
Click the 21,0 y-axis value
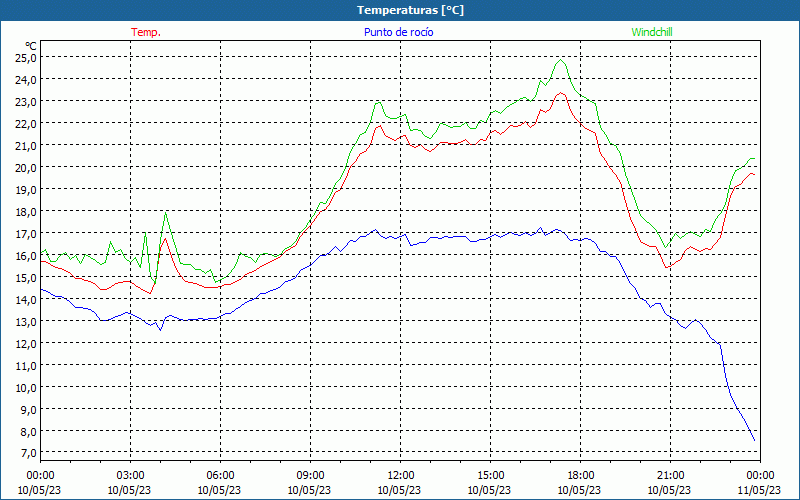[26, 145]
